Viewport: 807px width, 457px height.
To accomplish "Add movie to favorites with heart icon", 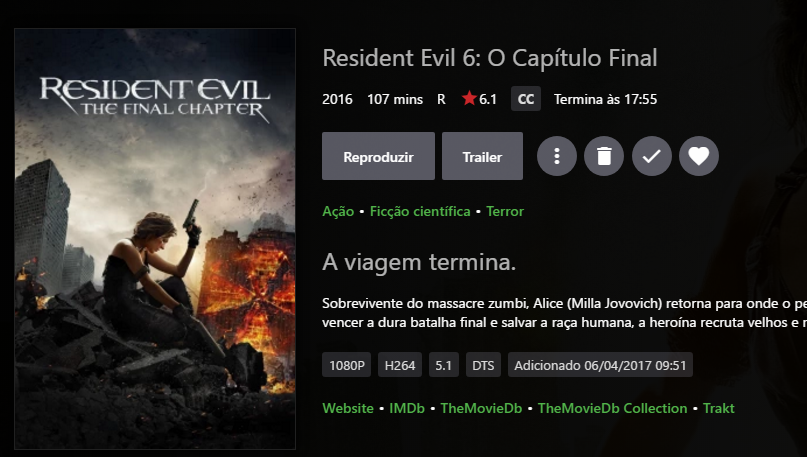I will point(699,156).
